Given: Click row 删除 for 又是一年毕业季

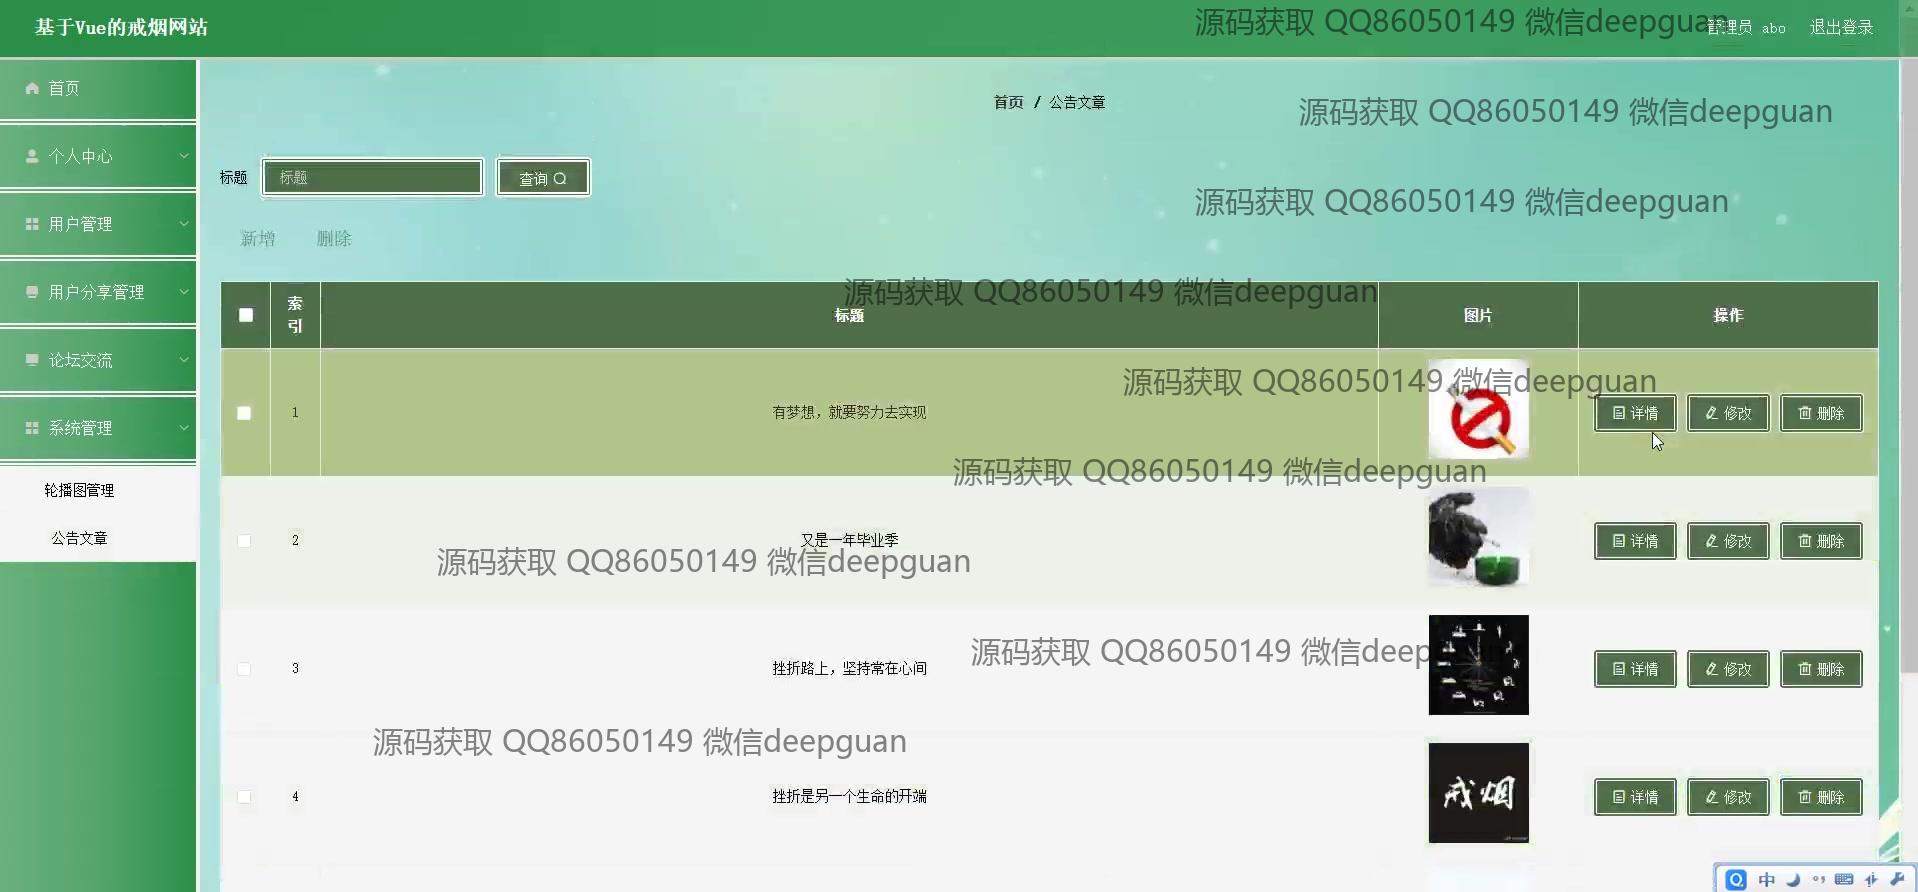Looking at the screenshot, I should pyautogui.click(x=1821, y=541).
